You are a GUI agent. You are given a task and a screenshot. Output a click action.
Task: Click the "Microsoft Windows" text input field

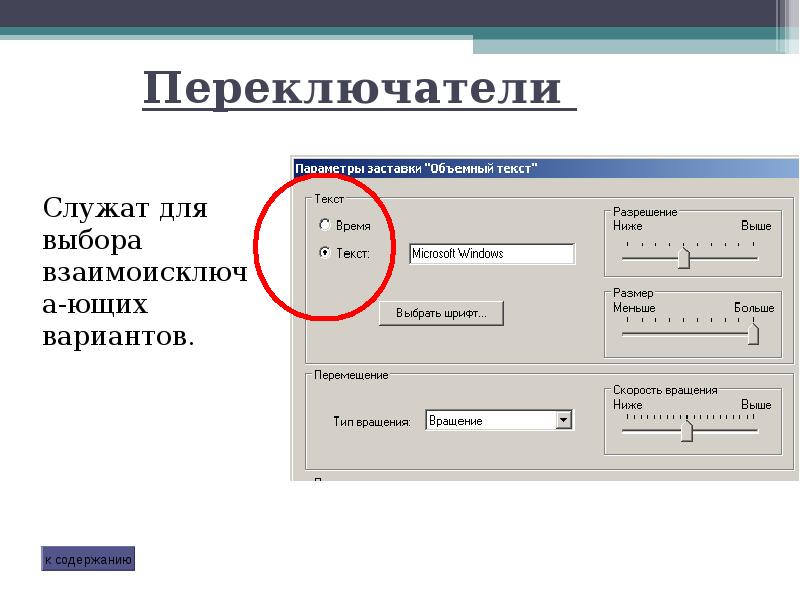tap(491, 254)
